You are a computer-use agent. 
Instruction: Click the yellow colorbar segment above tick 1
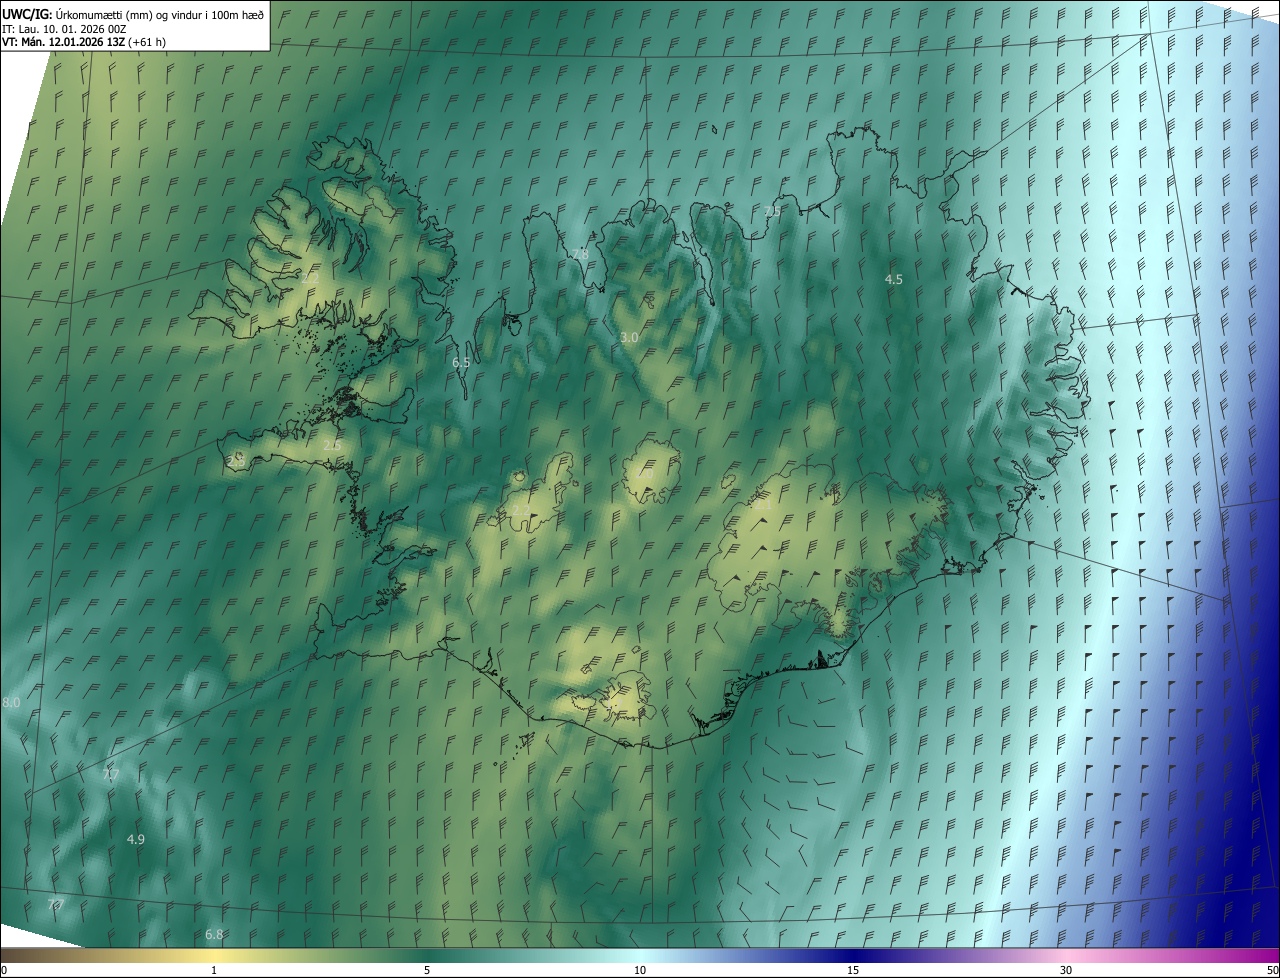(214, 955)
